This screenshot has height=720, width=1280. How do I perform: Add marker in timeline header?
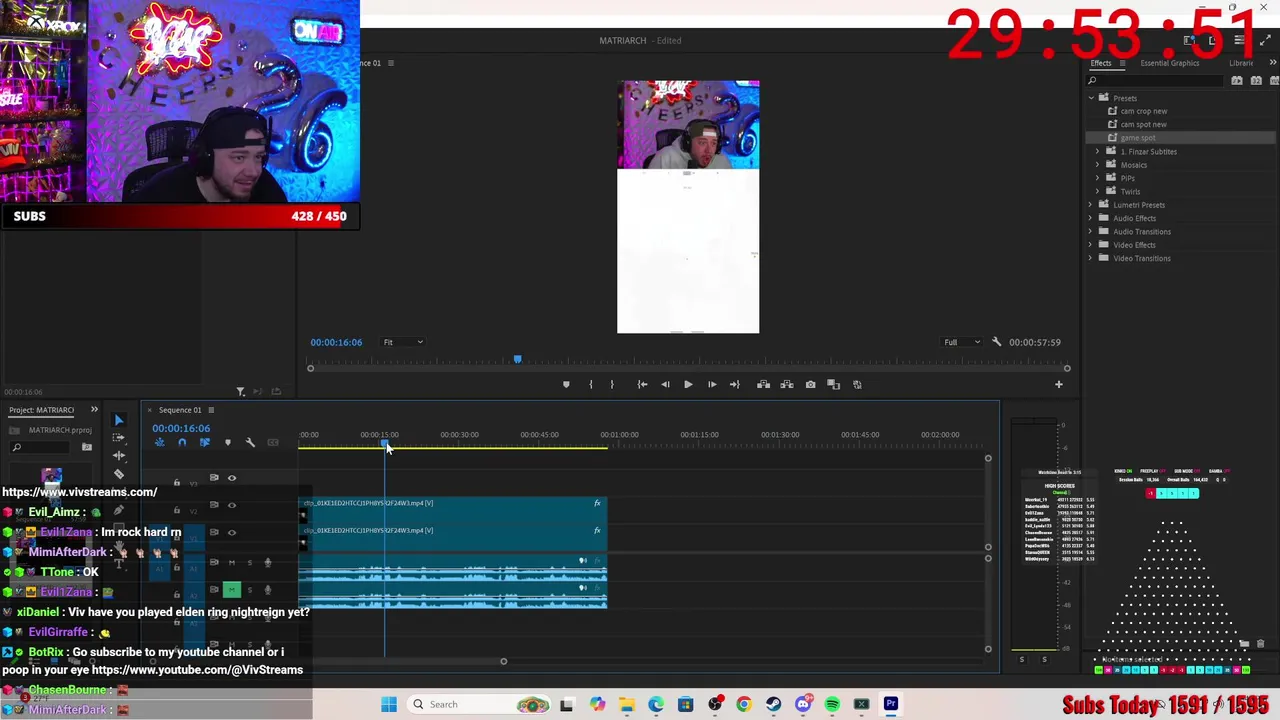[x=228, y=442]
